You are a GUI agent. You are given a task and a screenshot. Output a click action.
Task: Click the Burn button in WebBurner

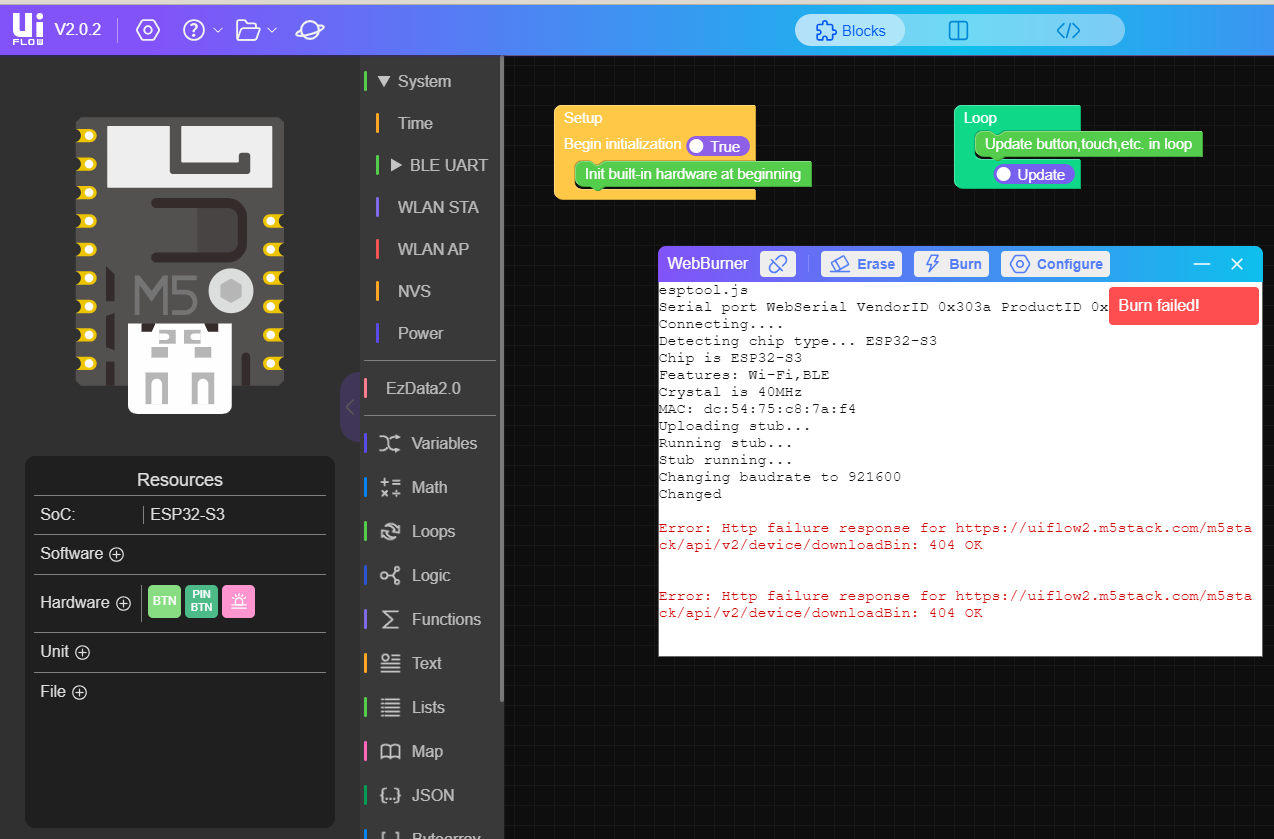pos(952,264)
